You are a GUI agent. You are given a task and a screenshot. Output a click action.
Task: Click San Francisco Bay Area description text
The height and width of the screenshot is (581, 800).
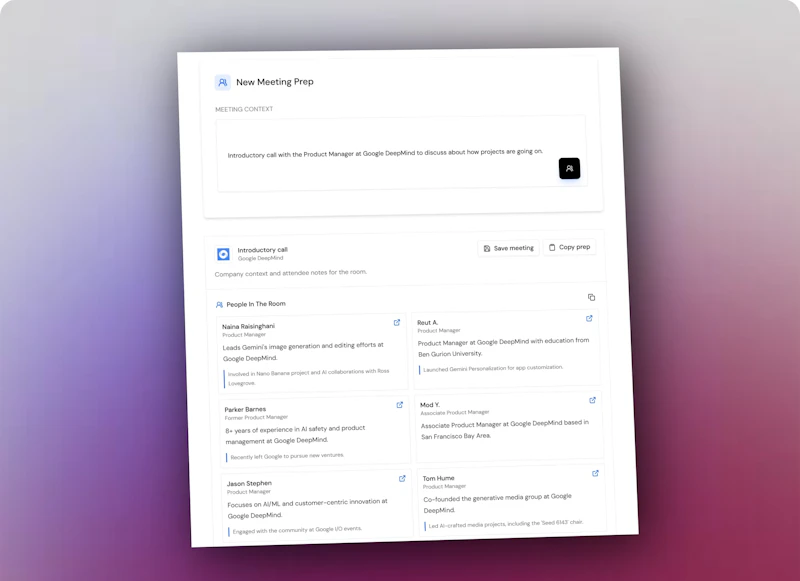pyautogui.click(x=505, y=429)
